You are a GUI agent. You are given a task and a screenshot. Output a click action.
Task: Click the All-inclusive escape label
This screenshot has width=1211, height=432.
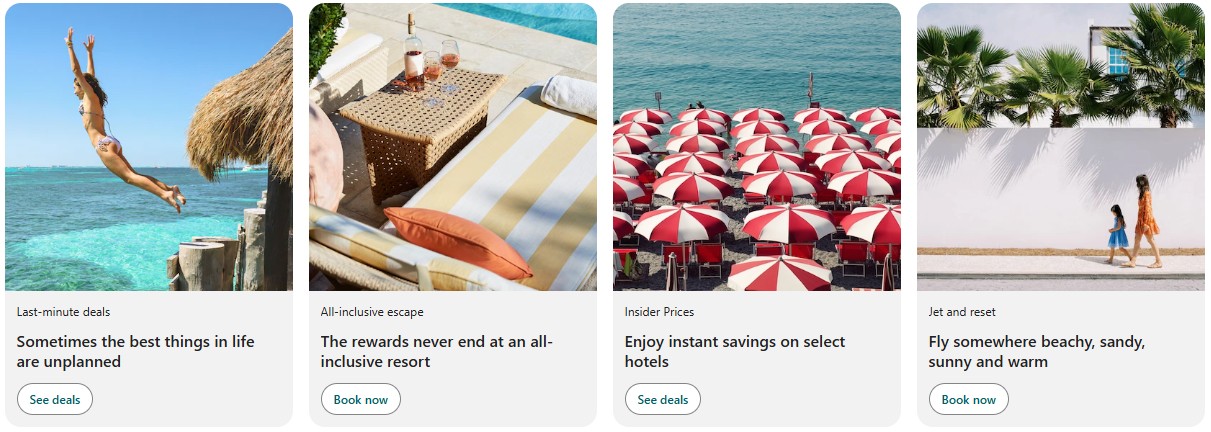pyautogui.click(x=369, y=312)
